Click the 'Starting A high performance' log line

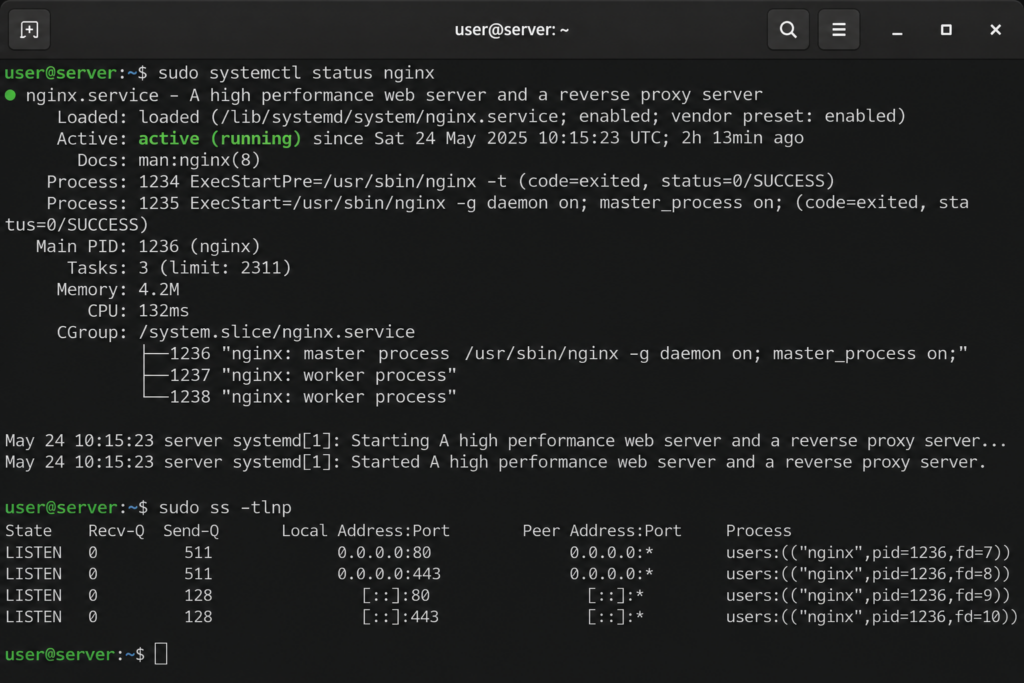coord(506,441)
